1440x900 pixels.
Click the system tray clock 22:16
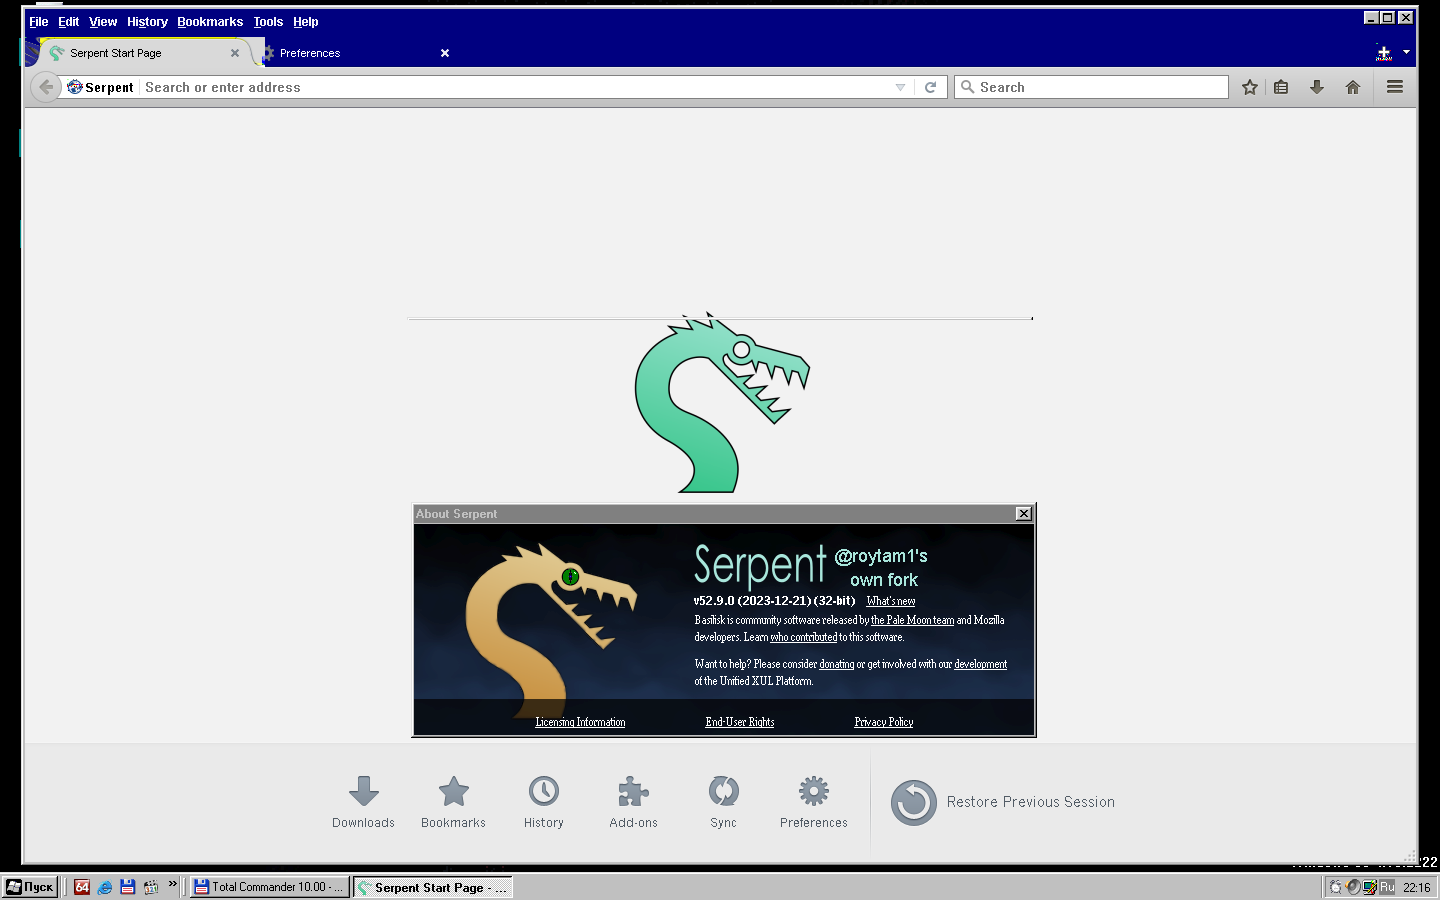(1416, 887)
